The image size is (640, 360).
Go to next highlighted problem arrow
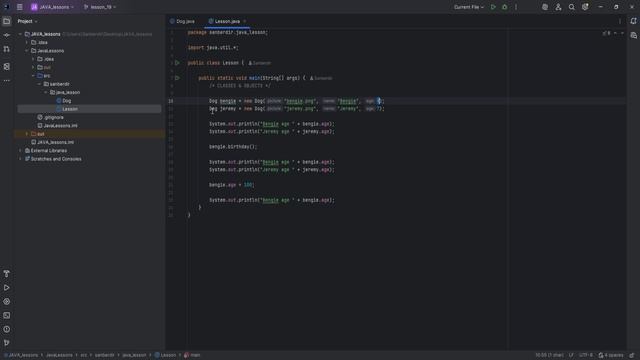(x=622, y=33)
